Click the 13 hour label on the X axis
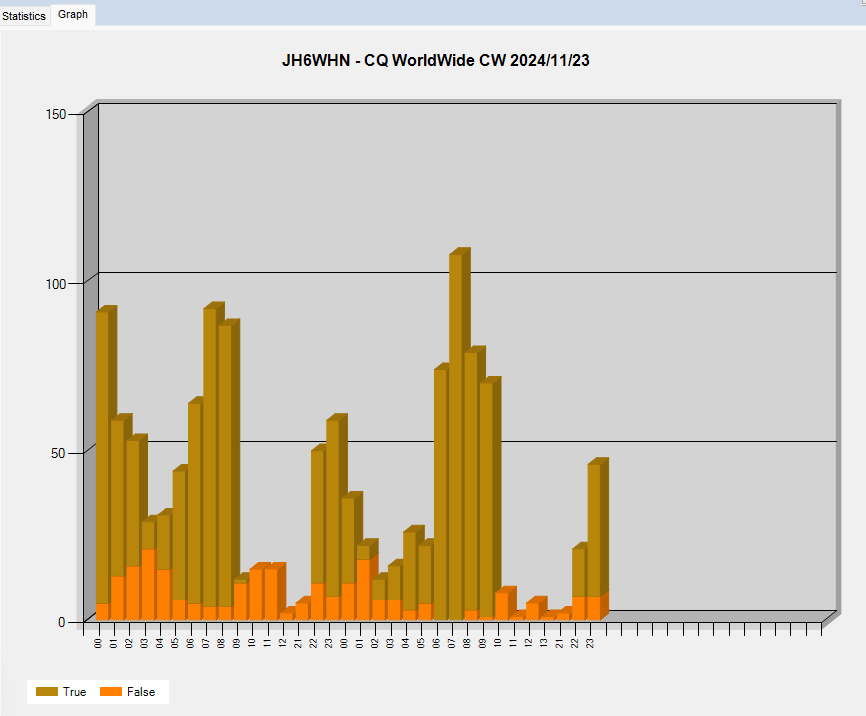This screenshot has width=866, height=716. 544,642
